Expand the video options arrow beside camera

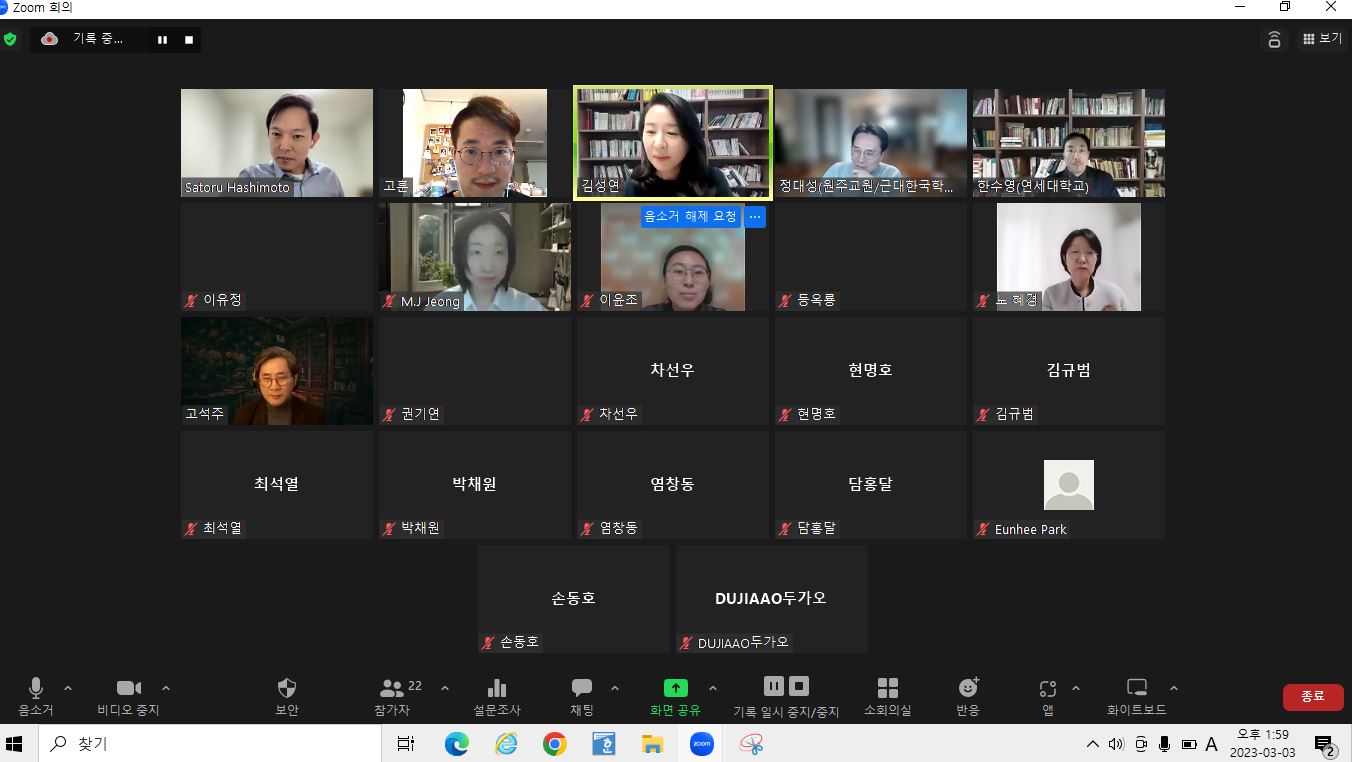coord(166,688)
